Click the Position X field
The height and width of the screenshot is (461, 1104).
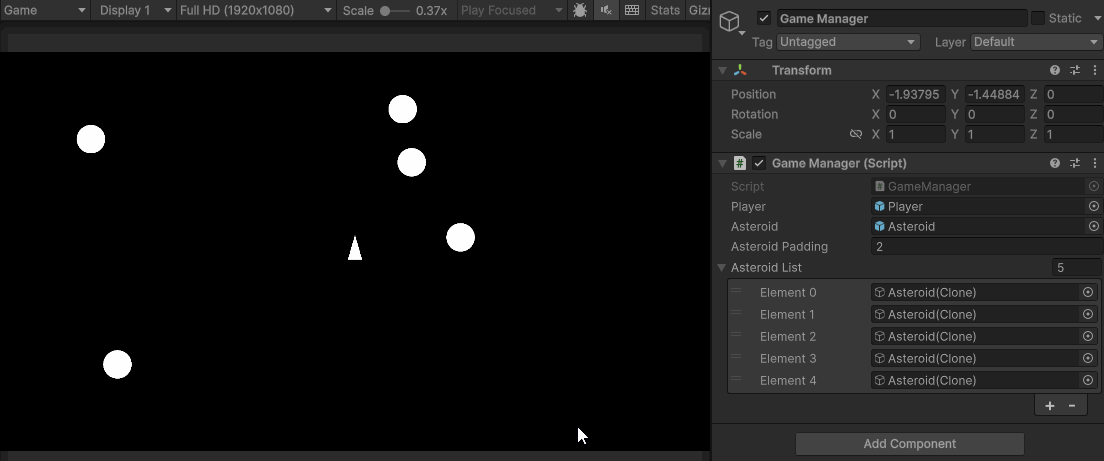tap(915, 94)
